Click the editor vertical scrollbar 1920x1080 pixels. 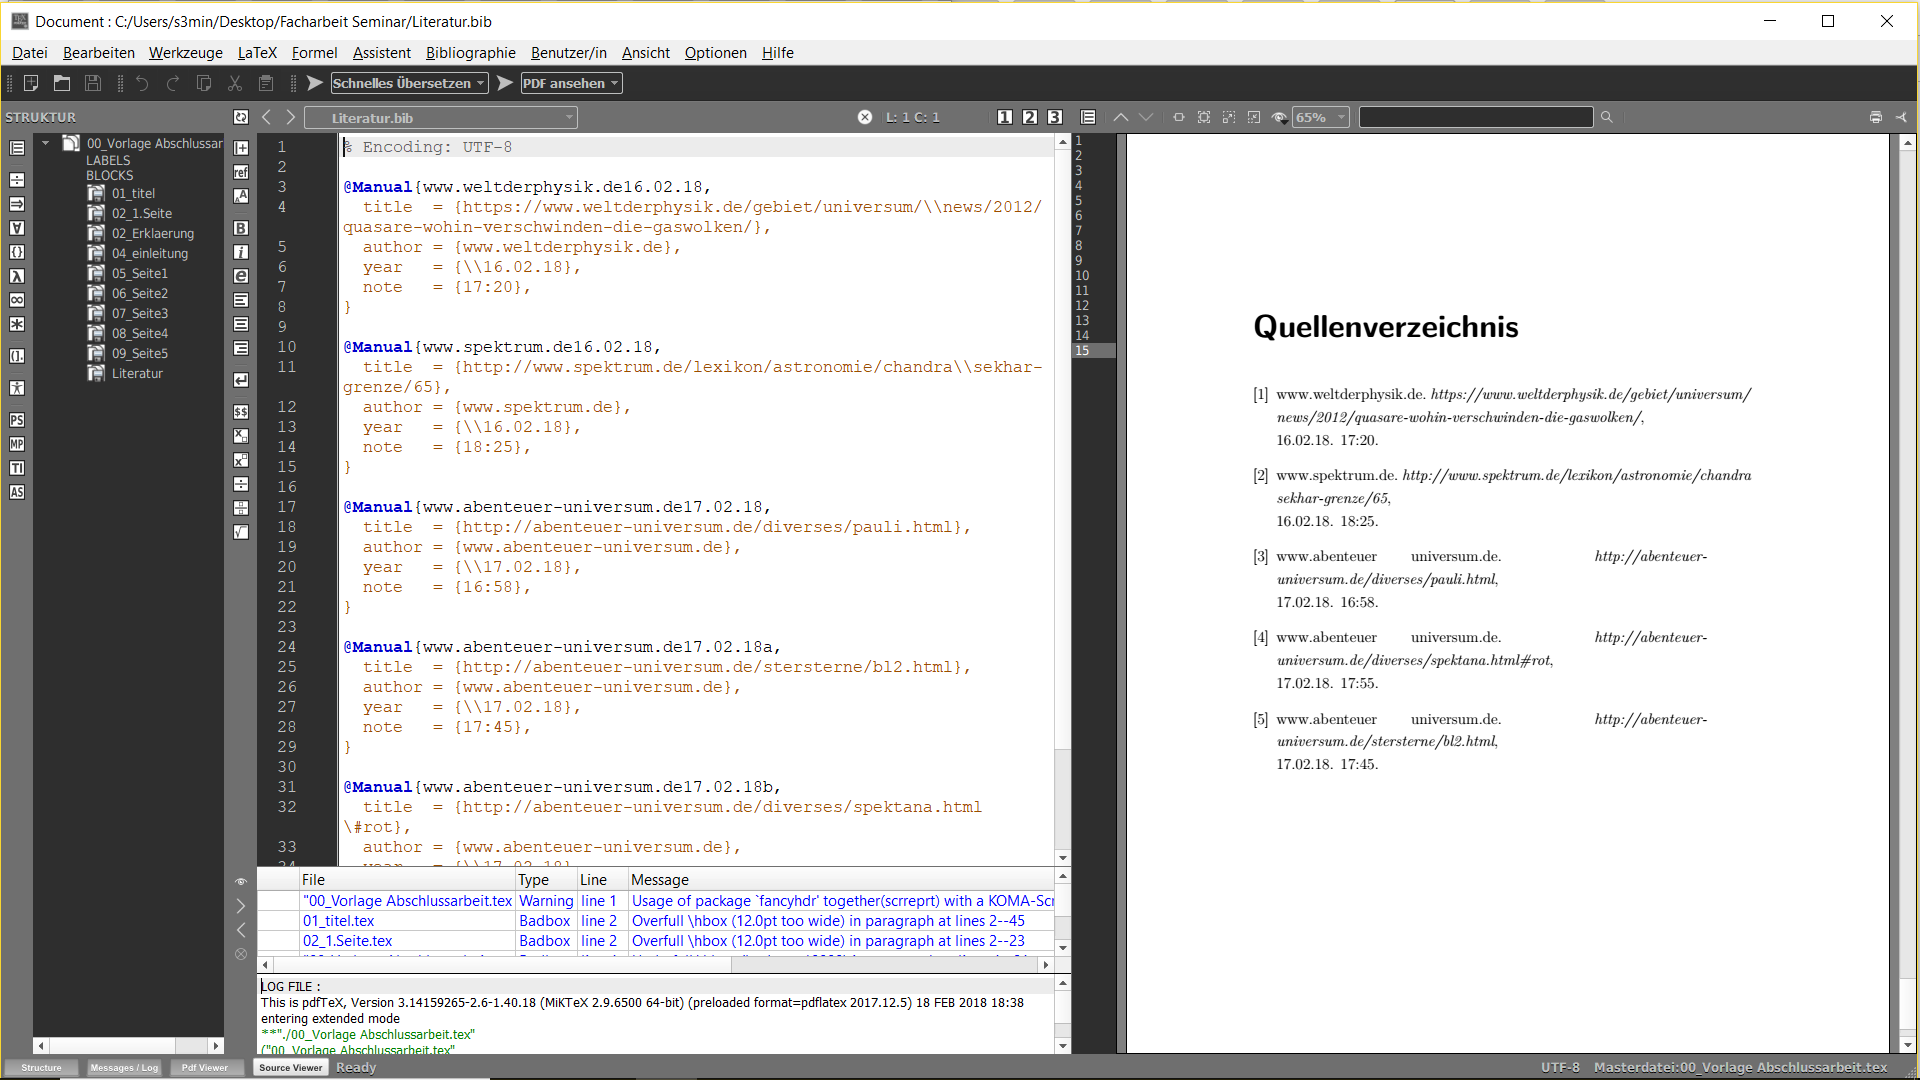(1063, 500)
